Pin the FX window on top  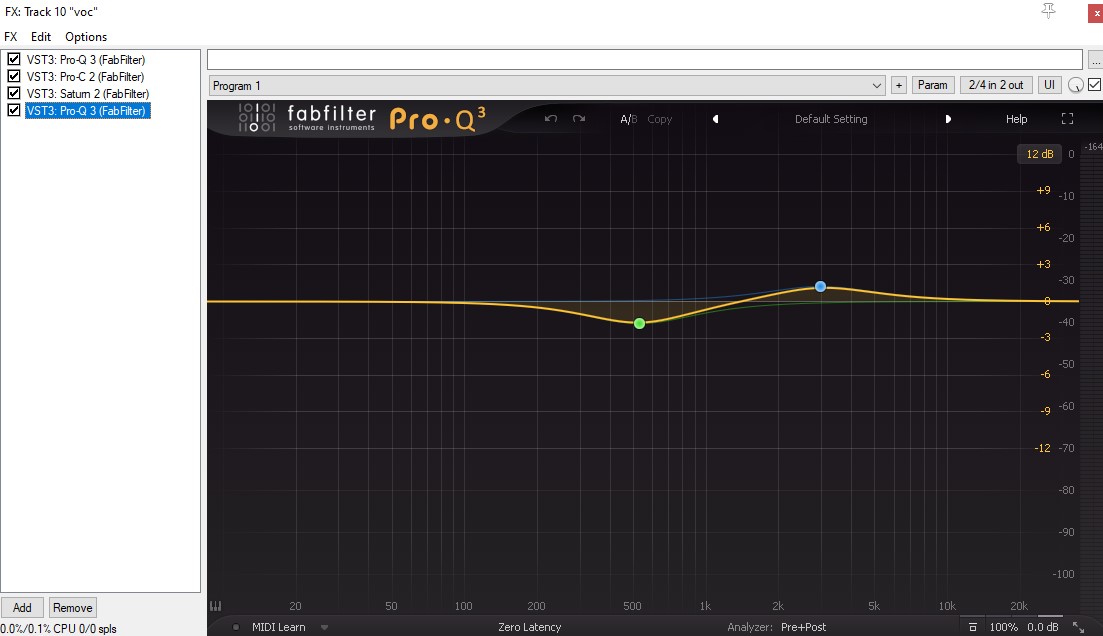click(1048, 11)
